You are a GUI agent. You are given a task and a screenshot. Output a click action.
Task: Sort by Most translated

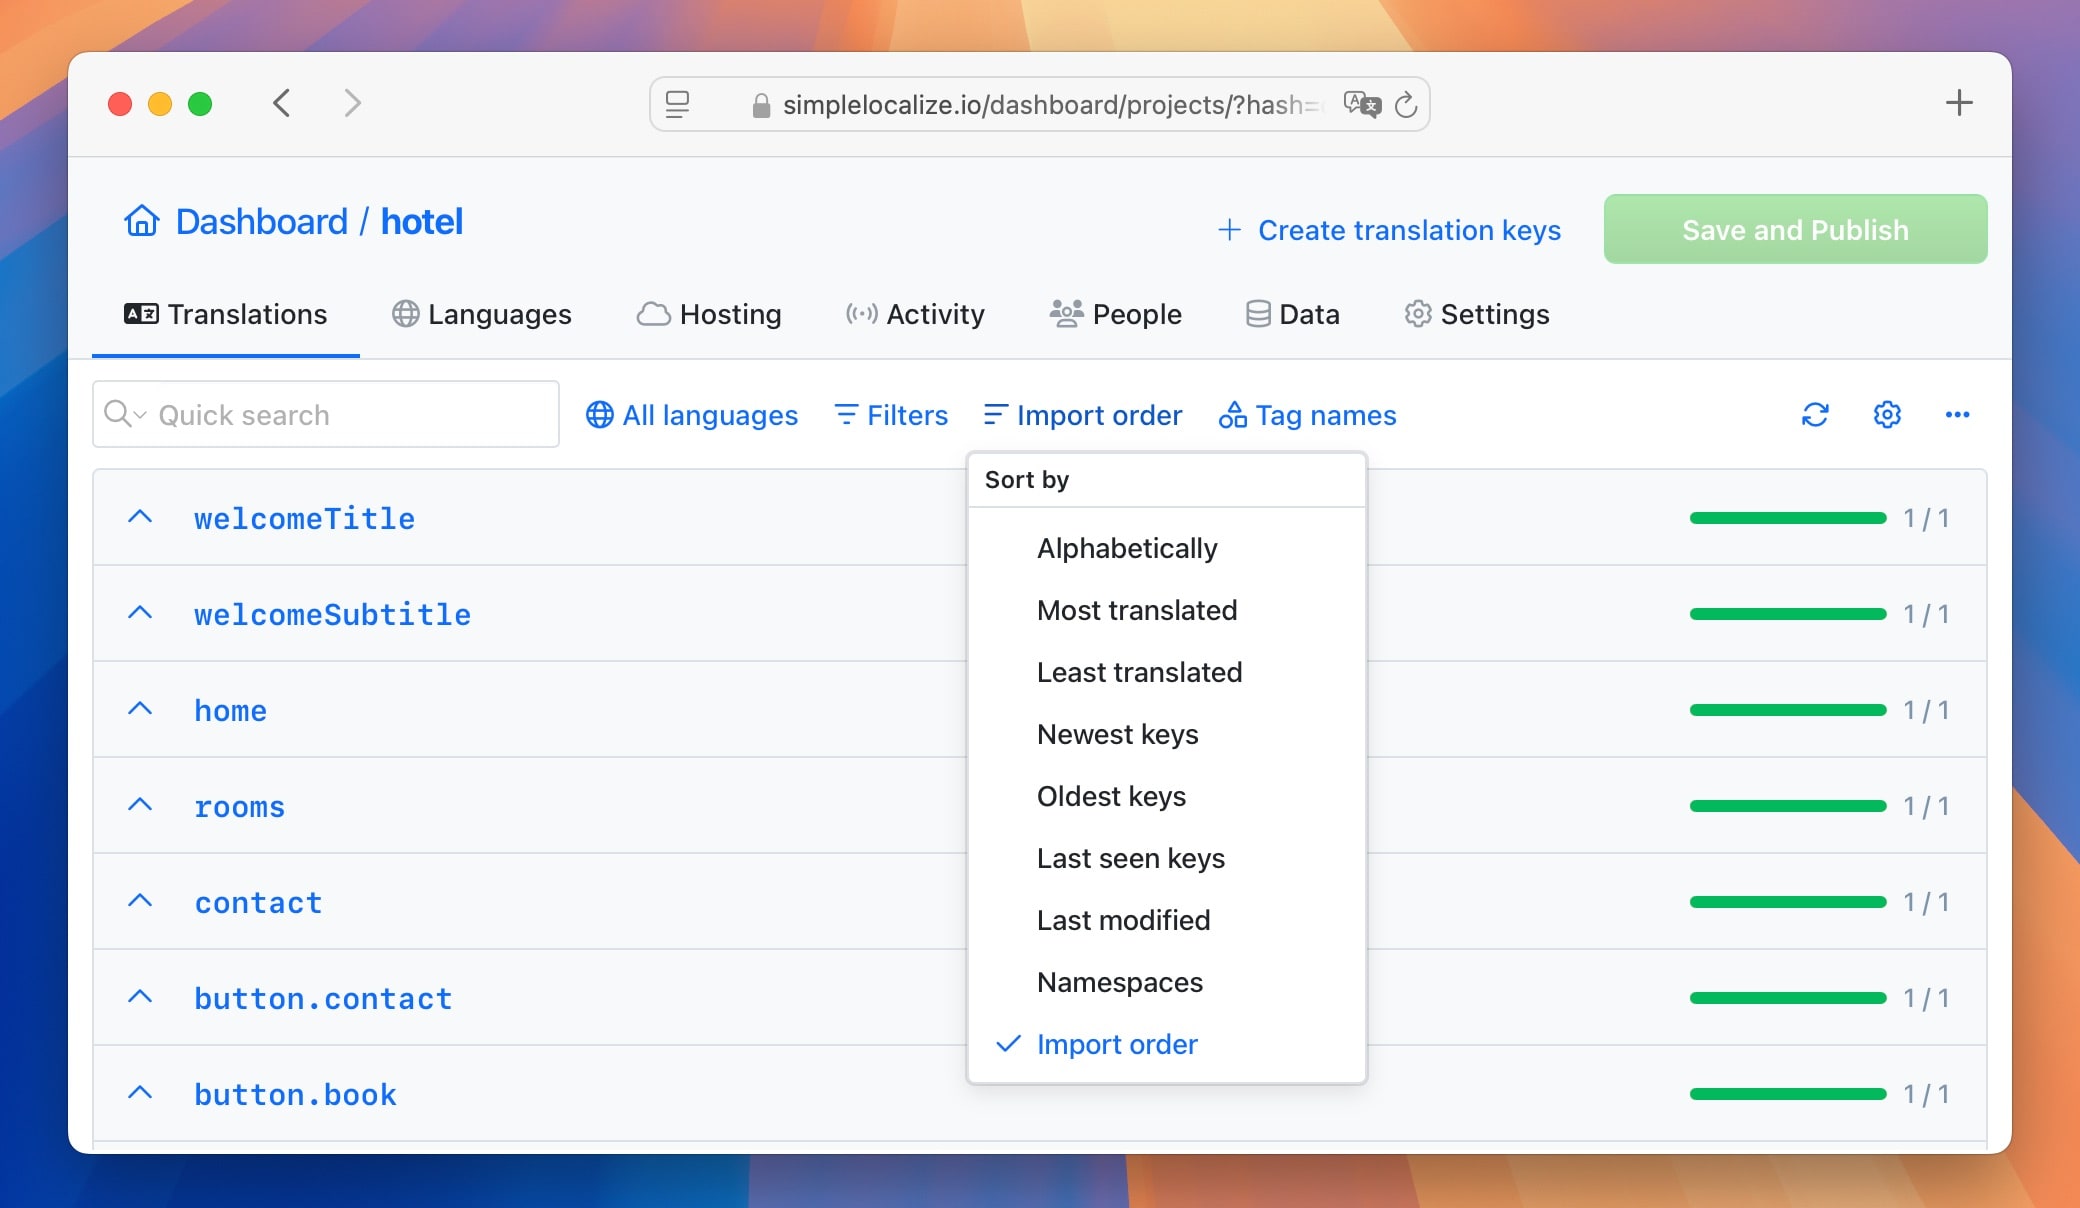tap(1167, 610)
